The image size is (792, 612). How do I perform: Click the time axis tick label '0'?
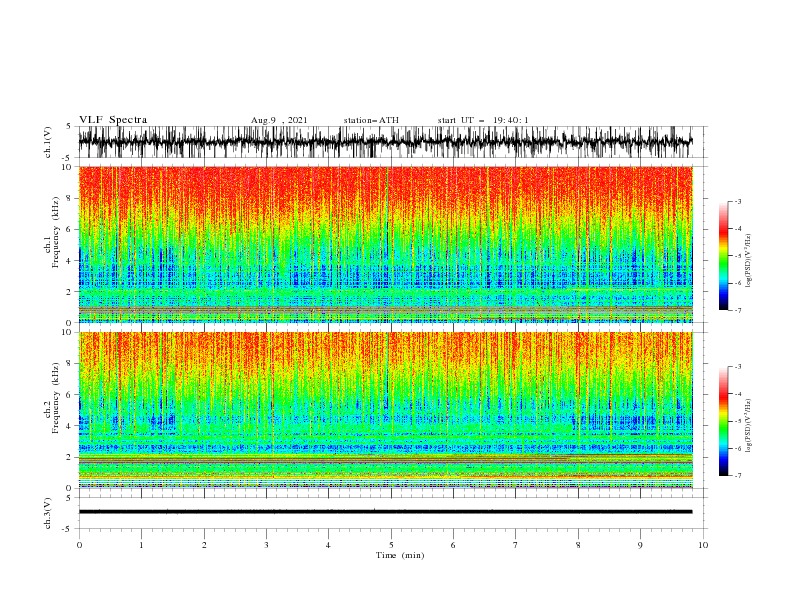(79, 545)
